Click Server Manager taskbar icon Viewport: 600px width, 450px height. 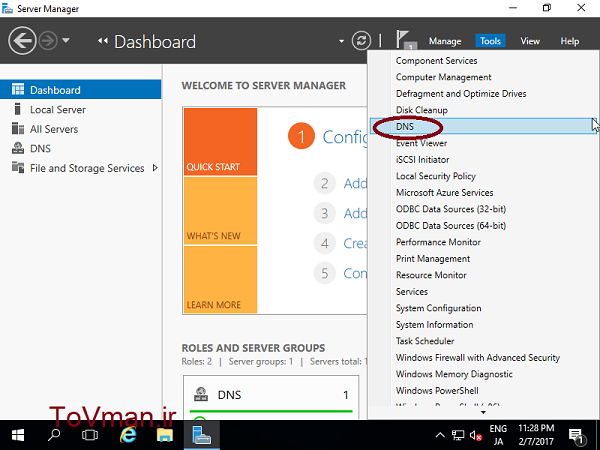tap(202, 435)
